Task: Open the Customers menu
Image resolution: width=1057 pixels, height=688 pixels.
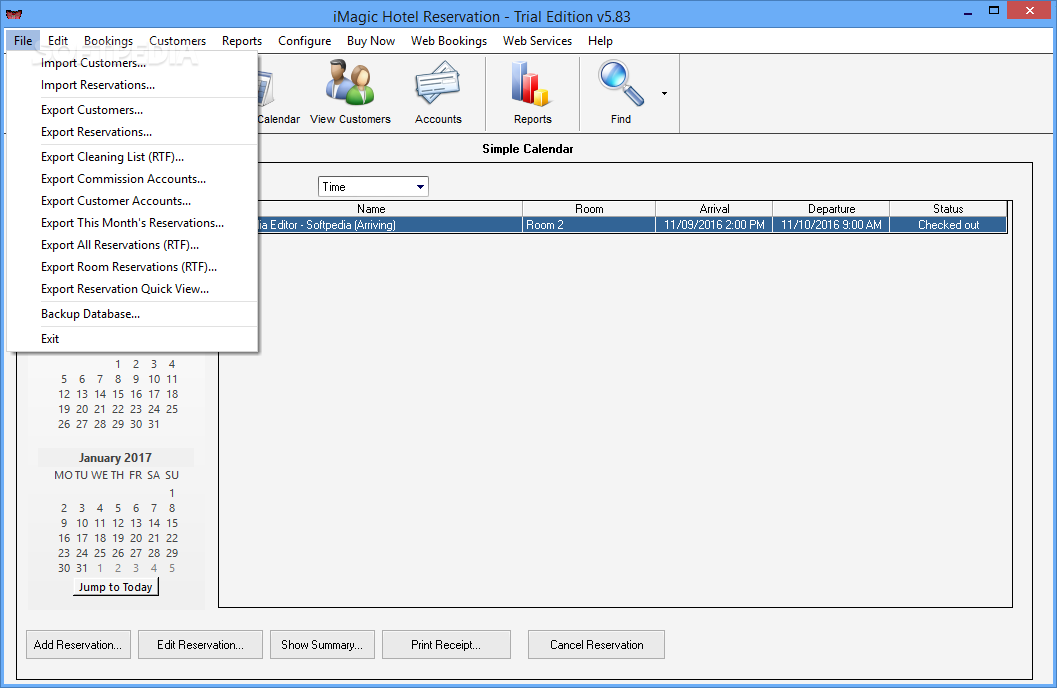Action: point(177,40)
